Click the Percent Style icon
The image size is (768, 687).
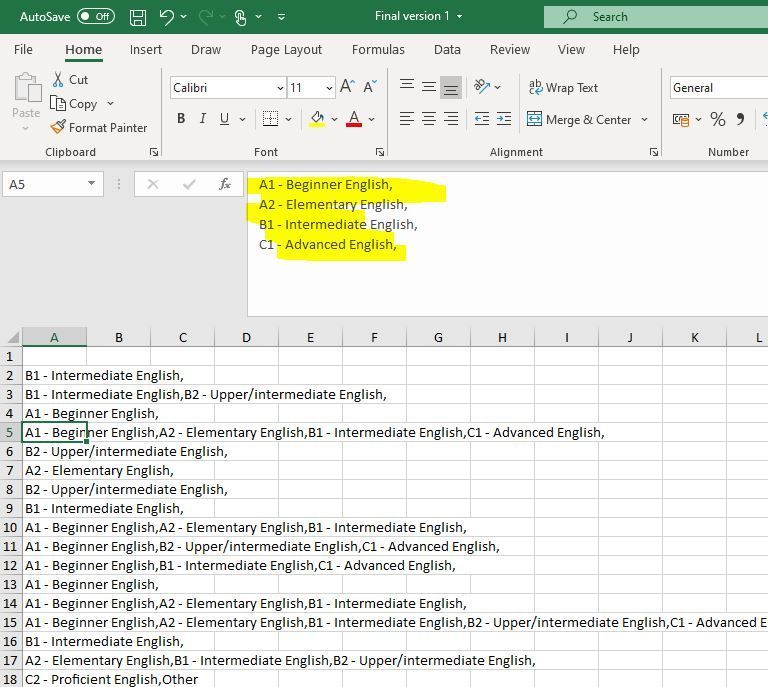[718, 119]
